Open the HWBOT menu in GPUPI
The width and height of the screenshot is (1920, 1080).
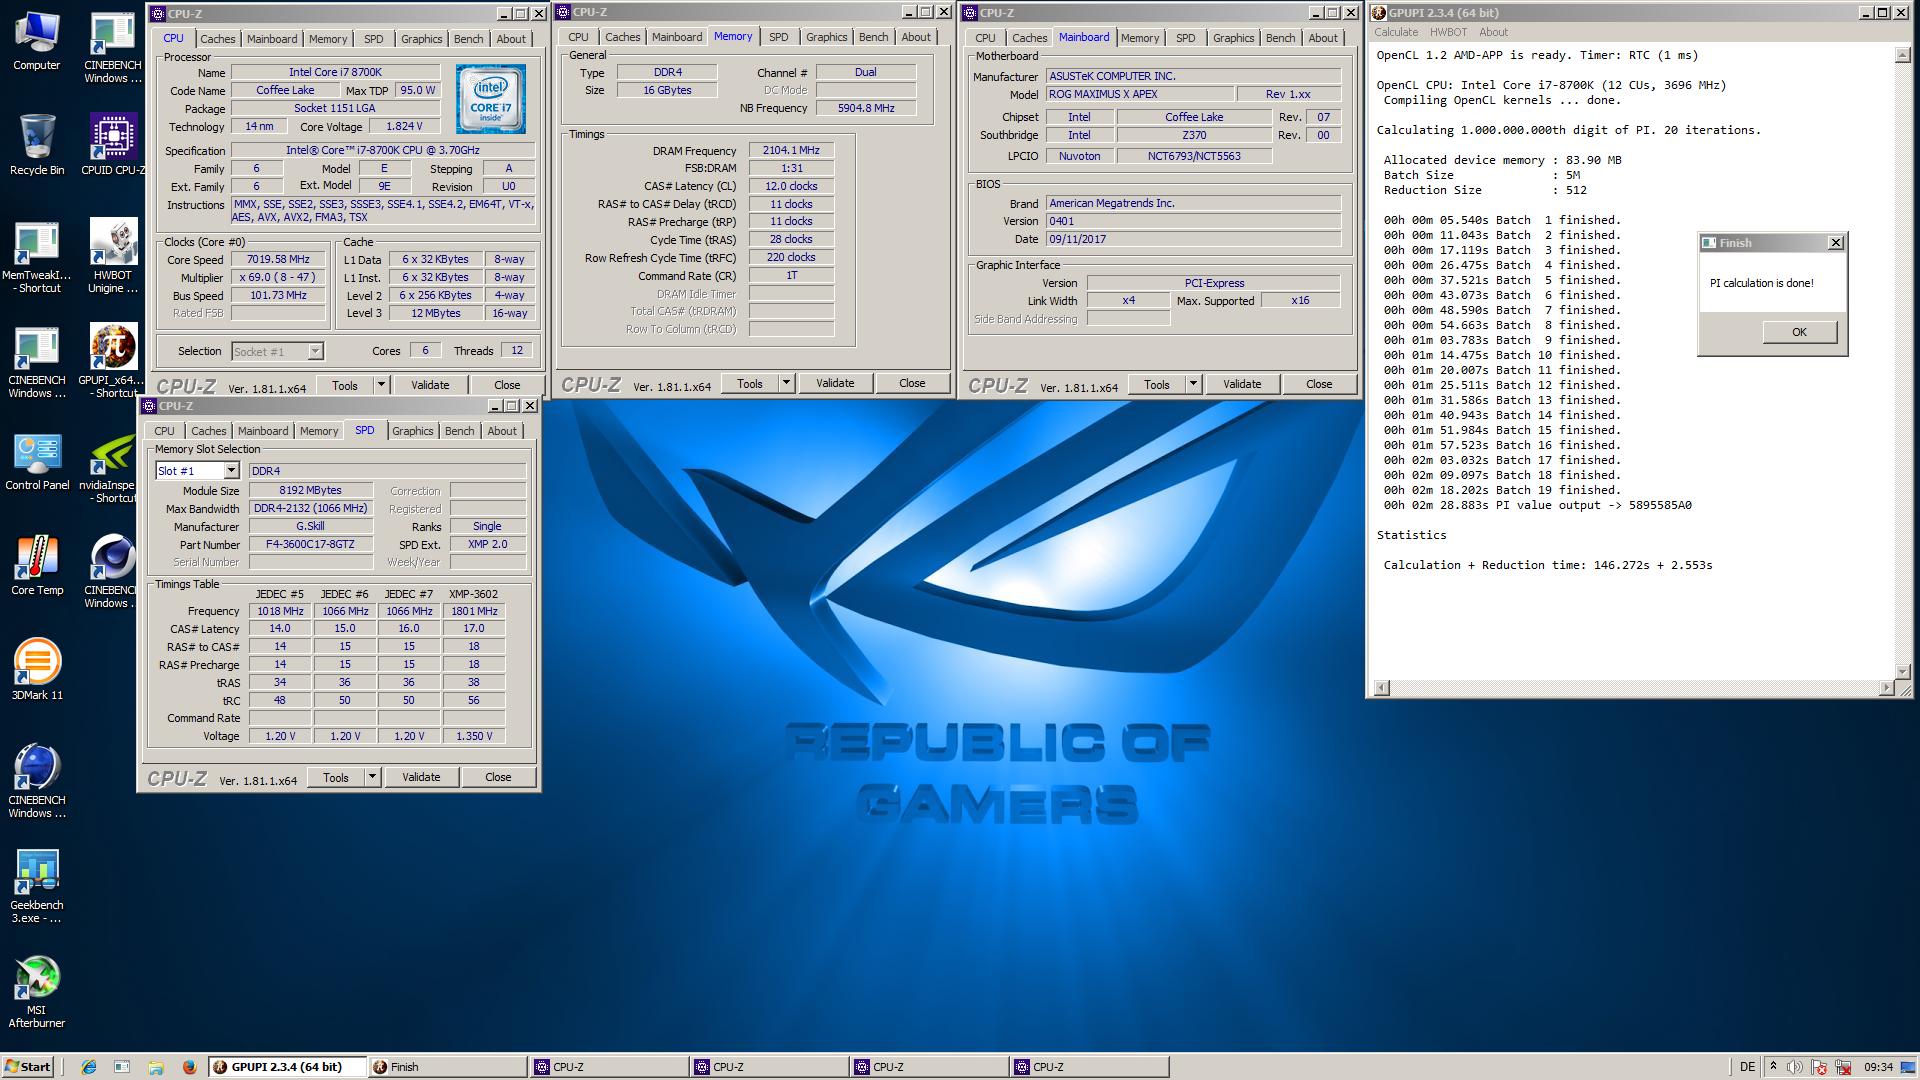[x=1448, y=32]
